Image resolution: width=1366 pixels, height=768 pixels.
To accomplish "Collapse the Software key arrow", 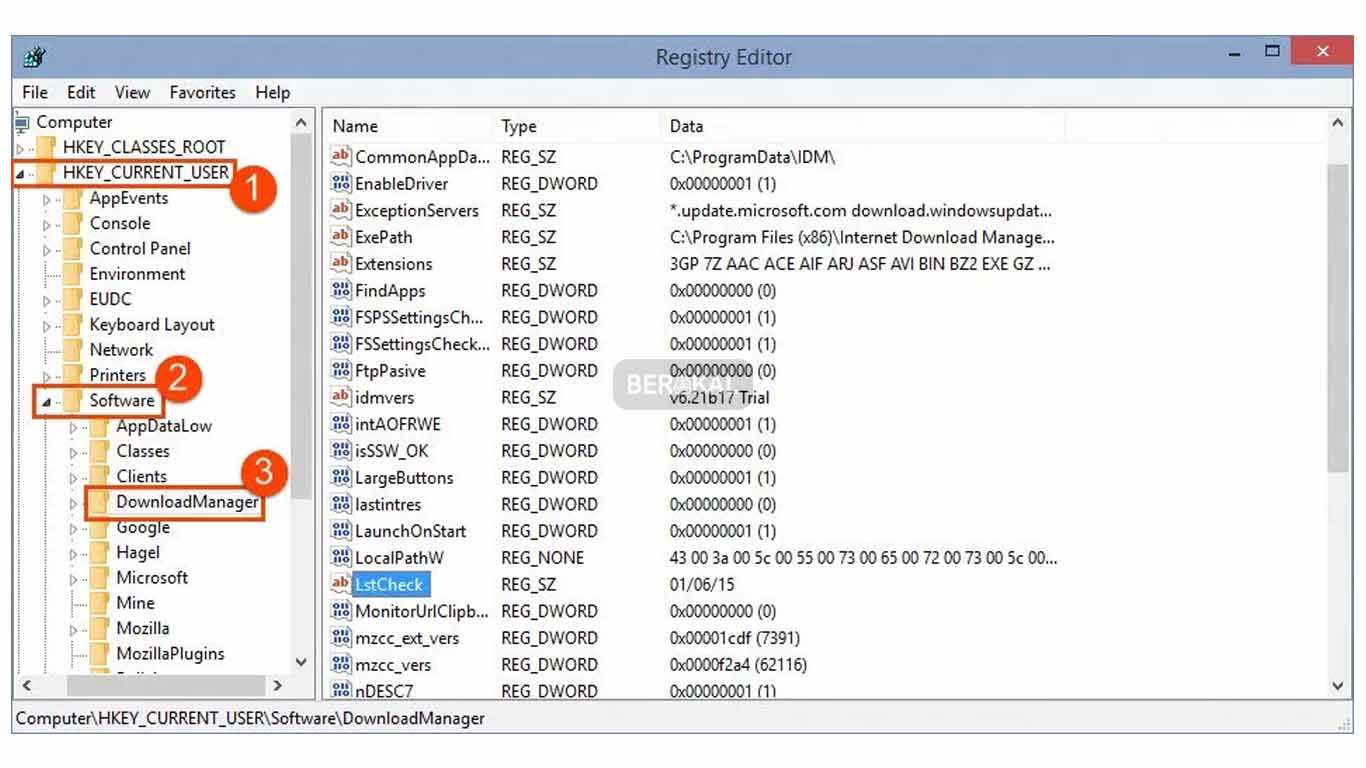I will [46, 402].
